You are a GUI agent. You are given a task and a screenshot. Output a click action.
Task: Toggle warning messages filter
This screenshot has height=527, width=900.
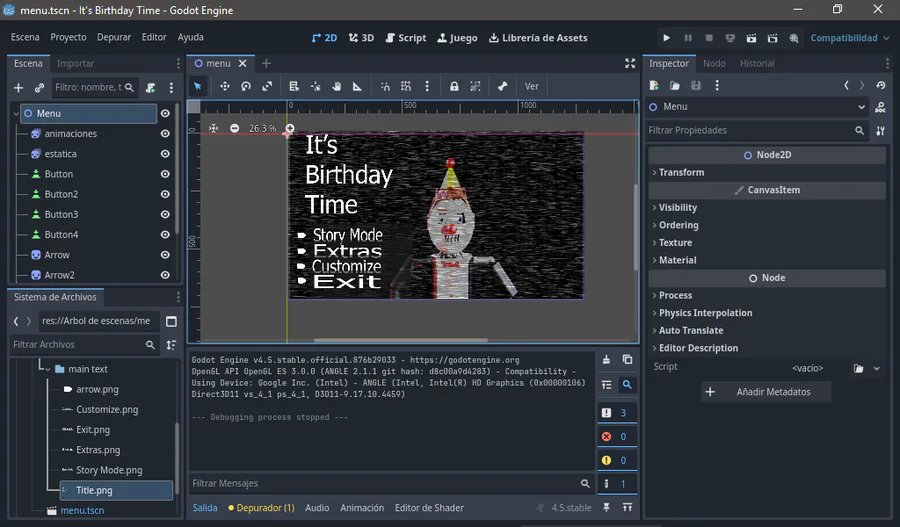(x=617, y=460)
